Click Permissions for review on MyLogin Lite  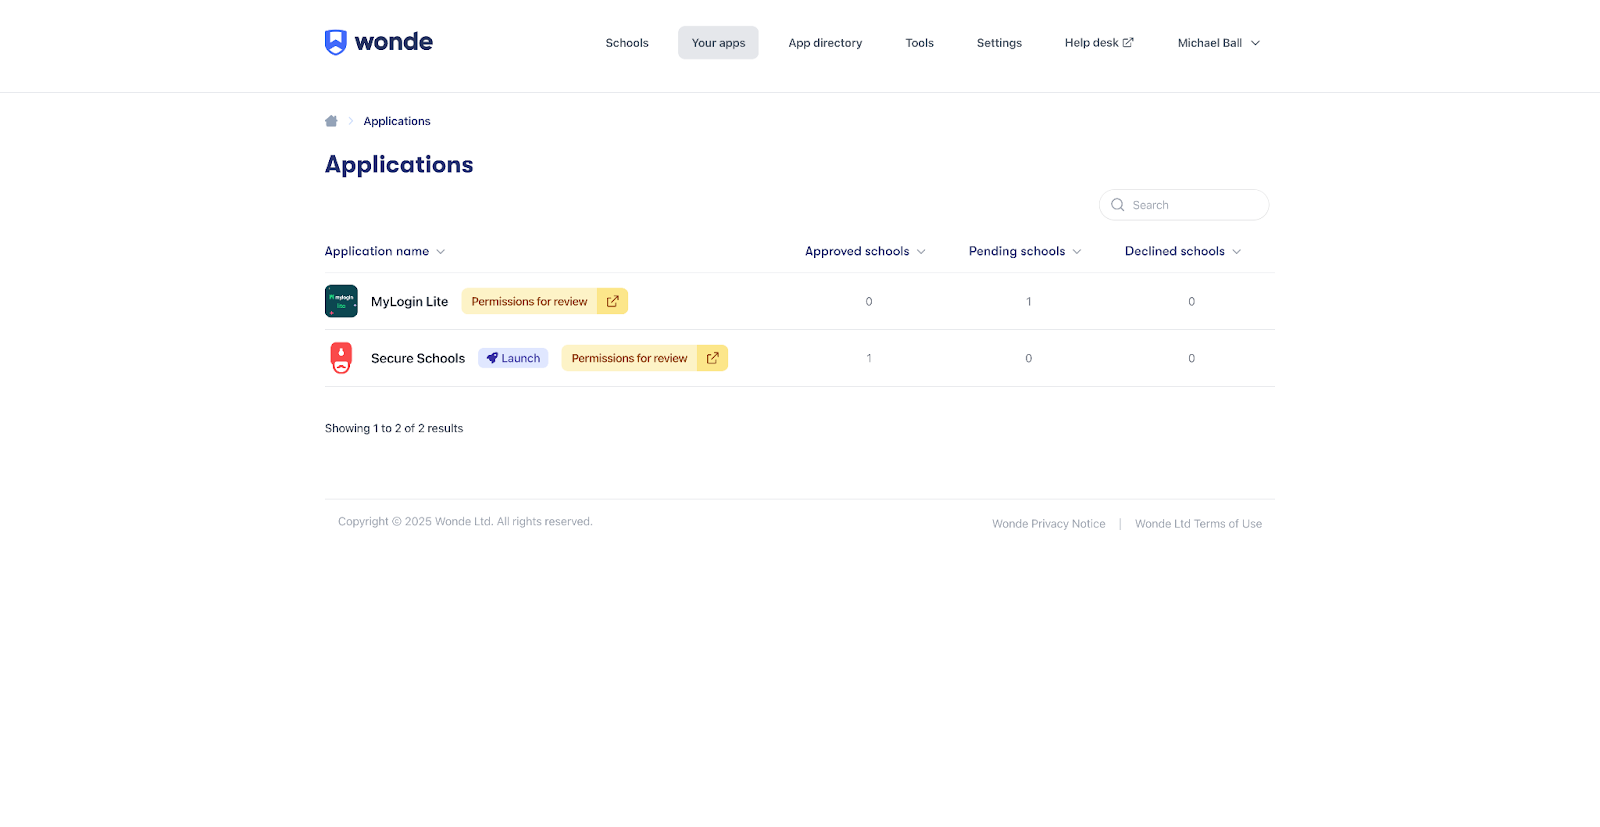pyautogui.click(x=529, y=301)
